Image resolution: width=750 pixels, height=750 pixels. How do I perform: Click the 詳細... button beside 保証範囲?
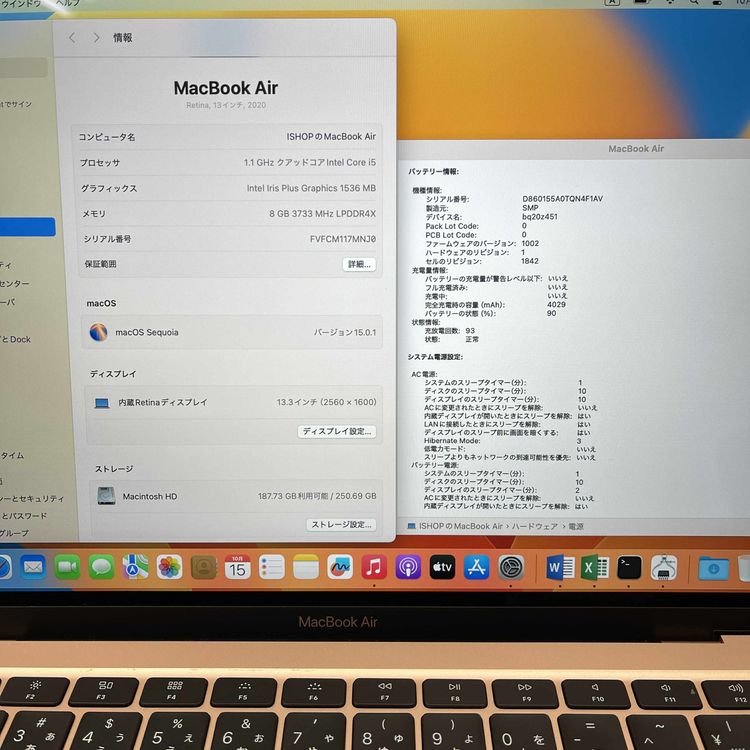[x=359, y=264]
